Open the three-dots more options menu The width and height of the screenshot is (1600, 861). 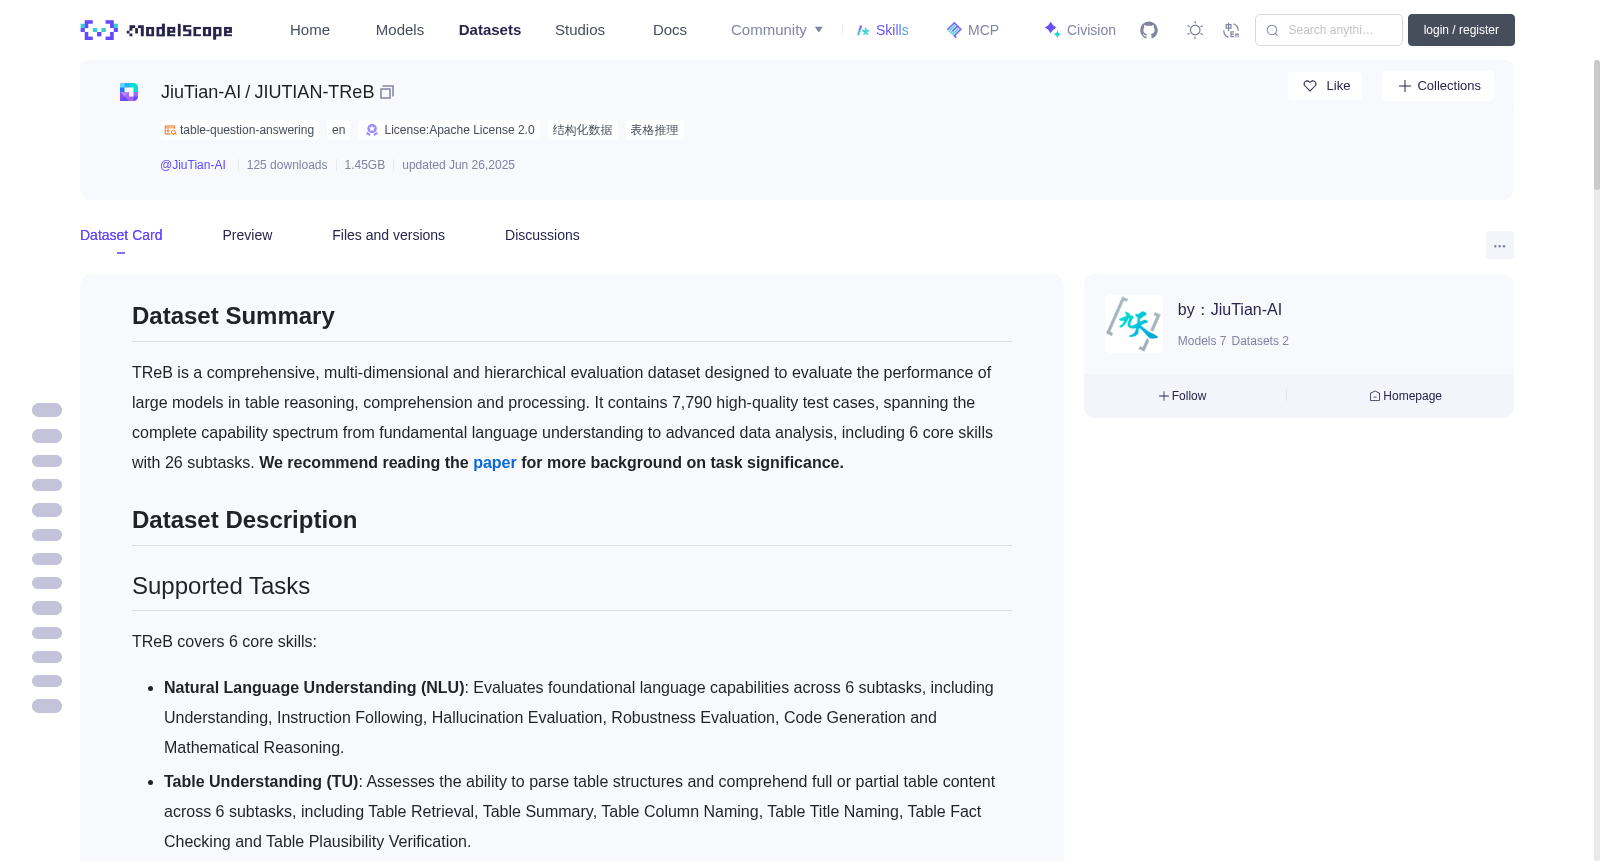[x=1499, y=245]
